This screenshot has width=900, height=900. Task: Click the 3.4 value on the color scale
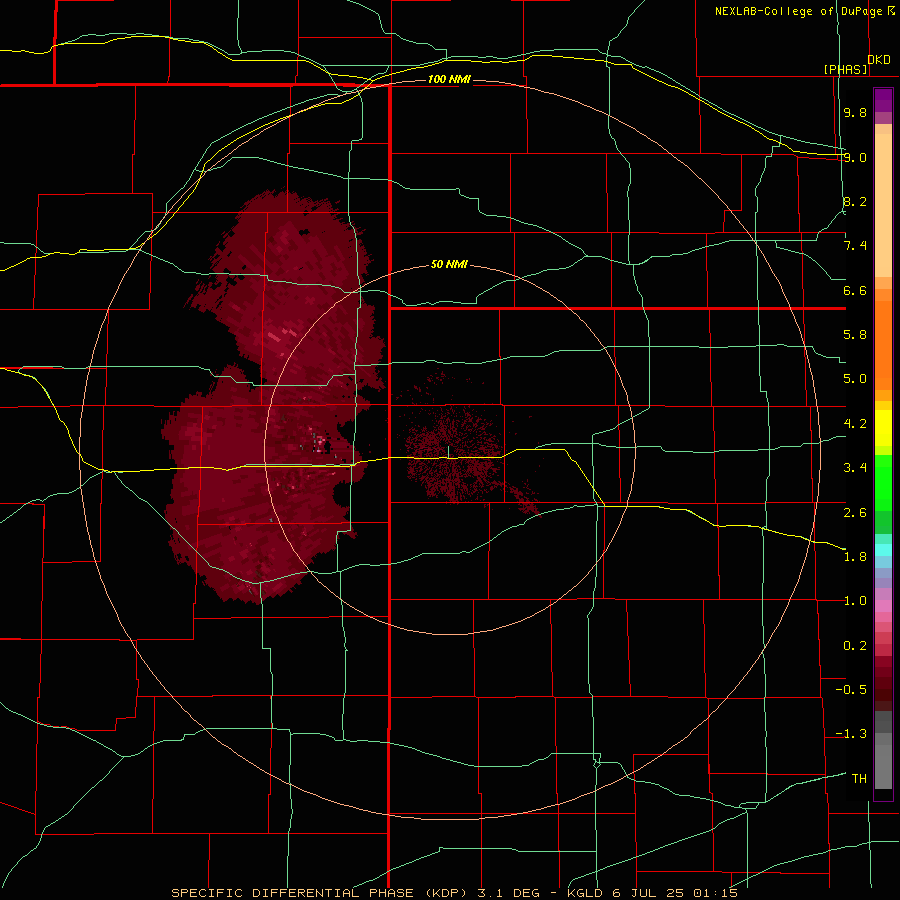click(855, 468)
